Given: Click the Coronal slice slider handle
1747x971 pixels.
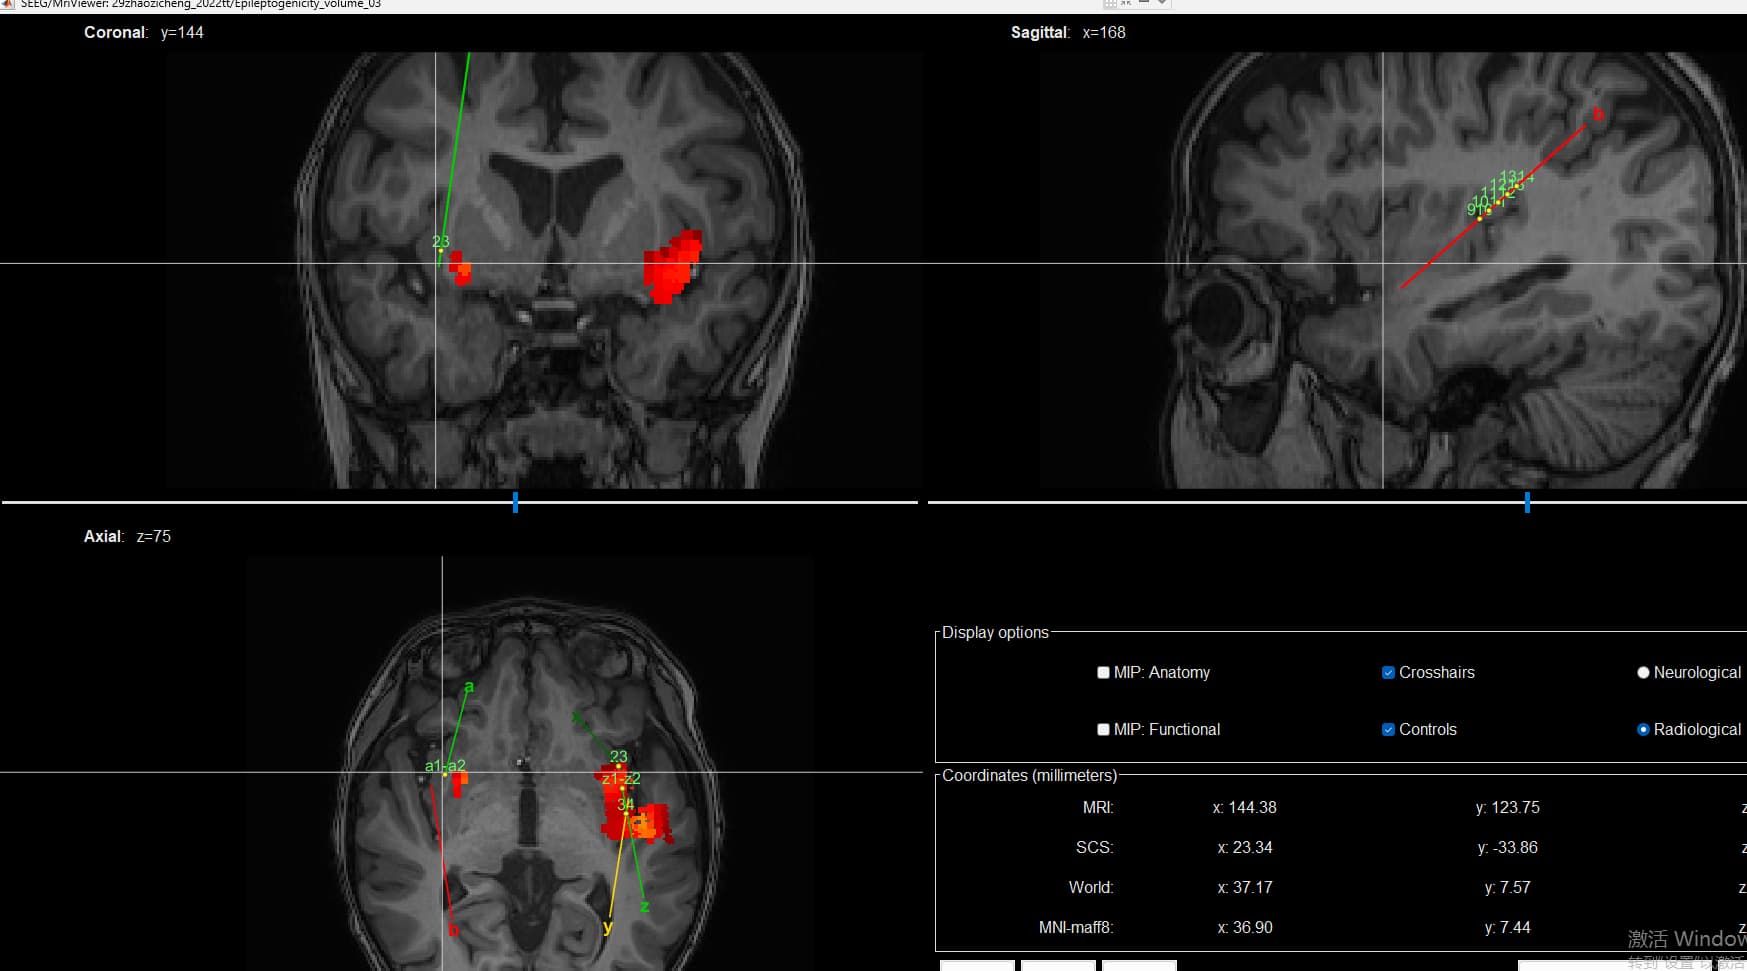Looking at the screenshot, I should tap(515, 502).
